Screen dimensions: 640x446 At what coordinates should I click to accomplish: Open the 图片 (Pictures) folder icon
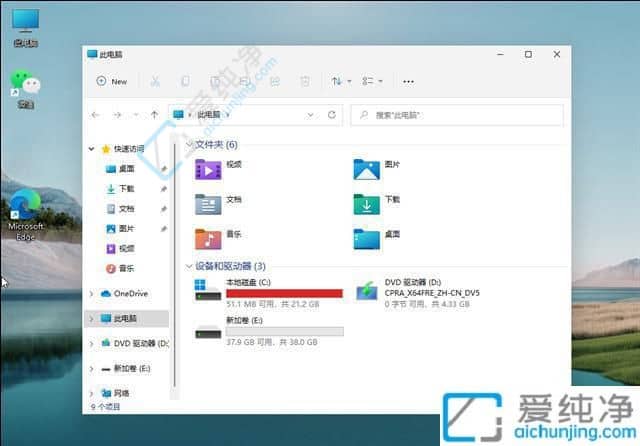pos(366,169)
